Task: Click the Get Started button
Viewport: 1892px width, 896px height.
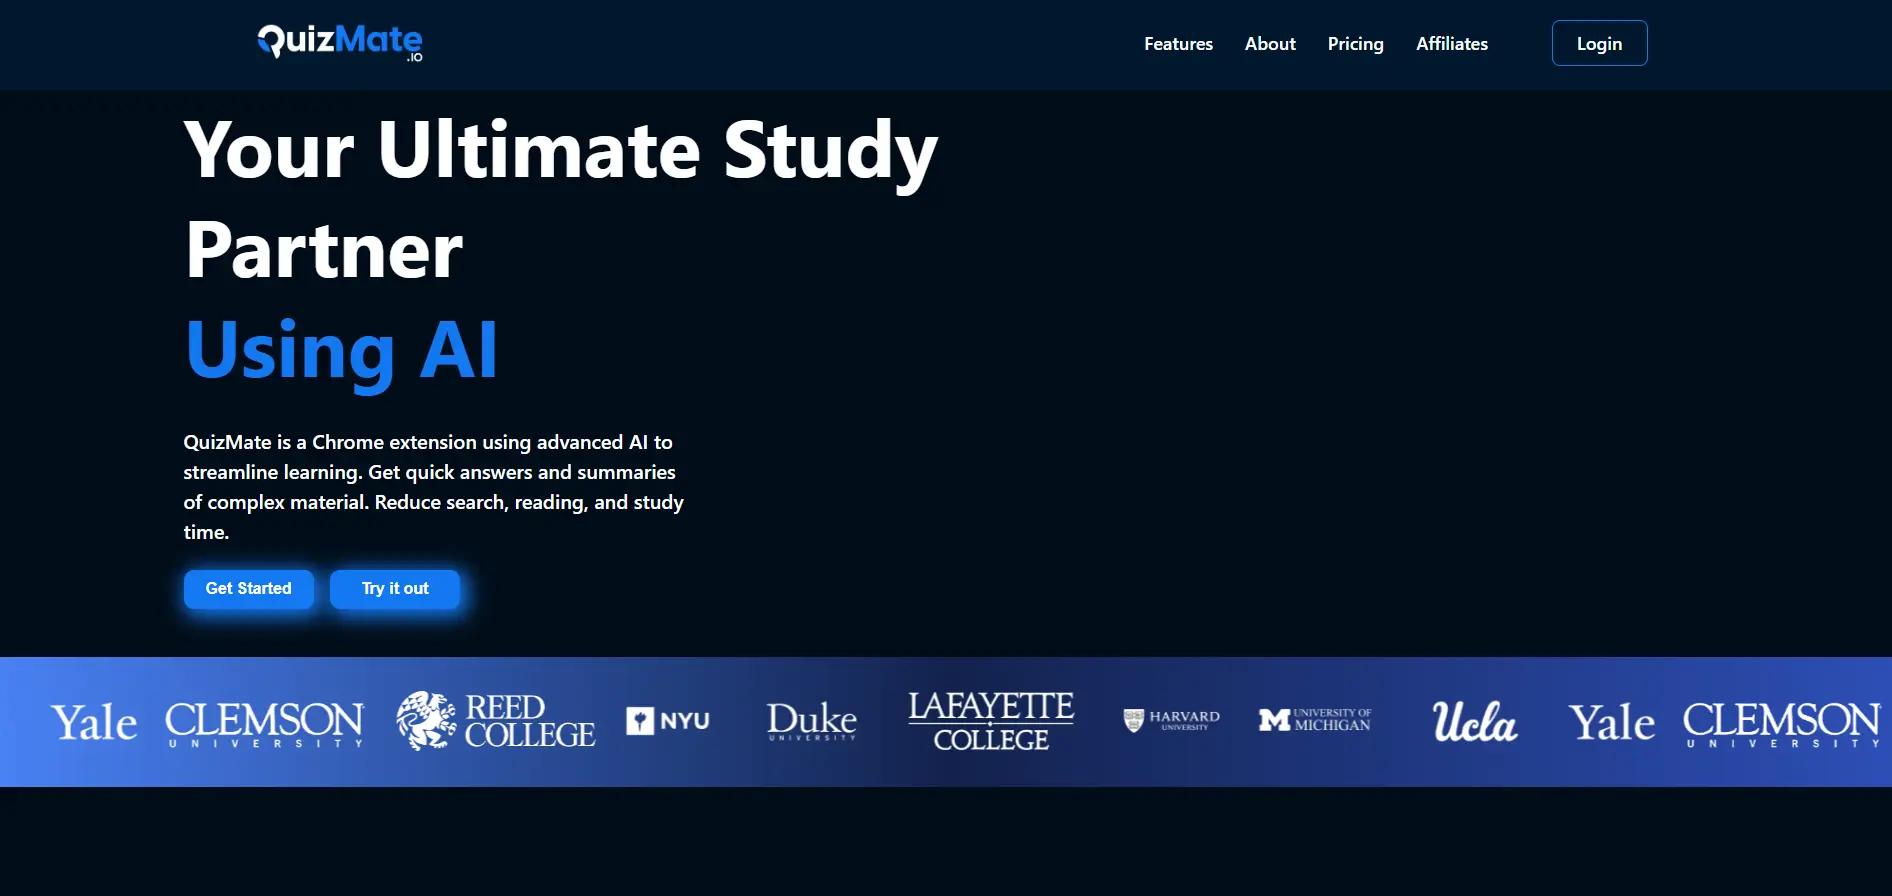Action: click(x=248, y=589)
